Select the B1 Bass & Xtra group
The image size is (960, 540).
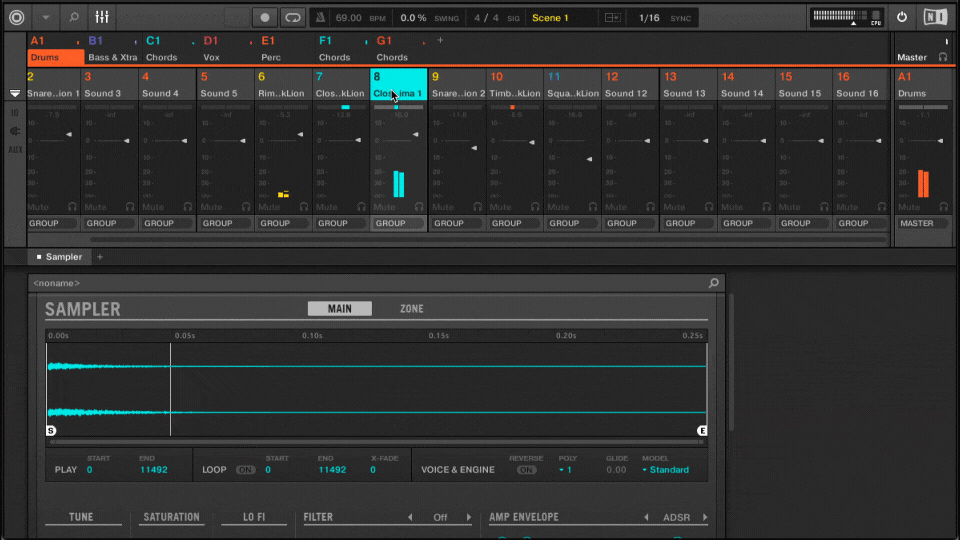tap(113, 49)
